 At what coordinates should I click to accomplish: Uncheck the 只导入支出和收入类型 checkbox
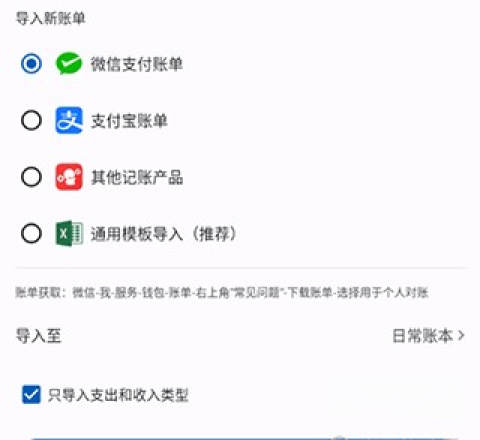[x=31, y=395]
